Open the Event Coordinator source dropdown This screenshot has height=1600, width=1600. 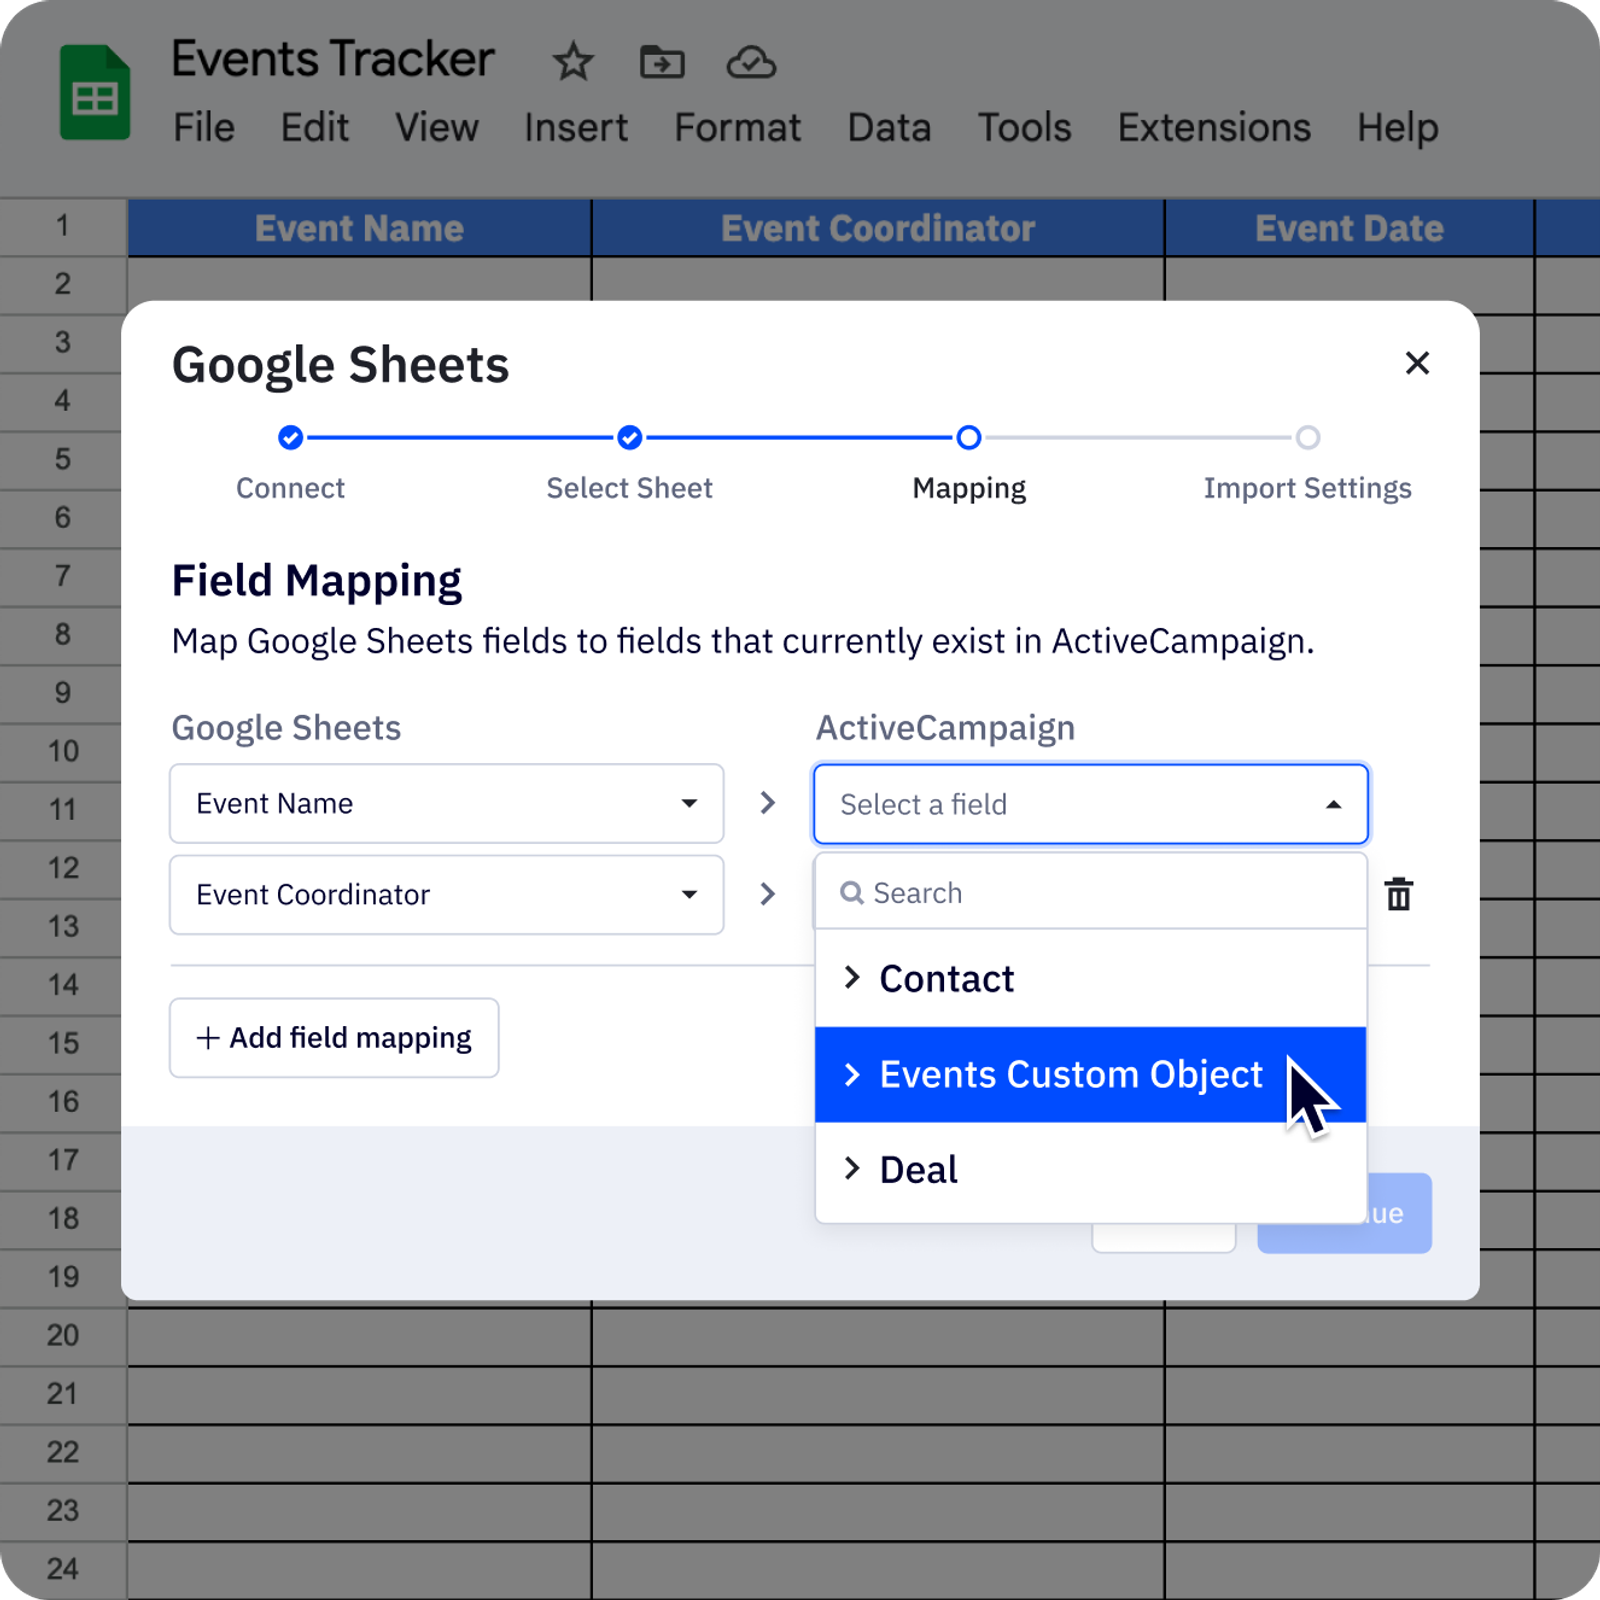(446, 894)
